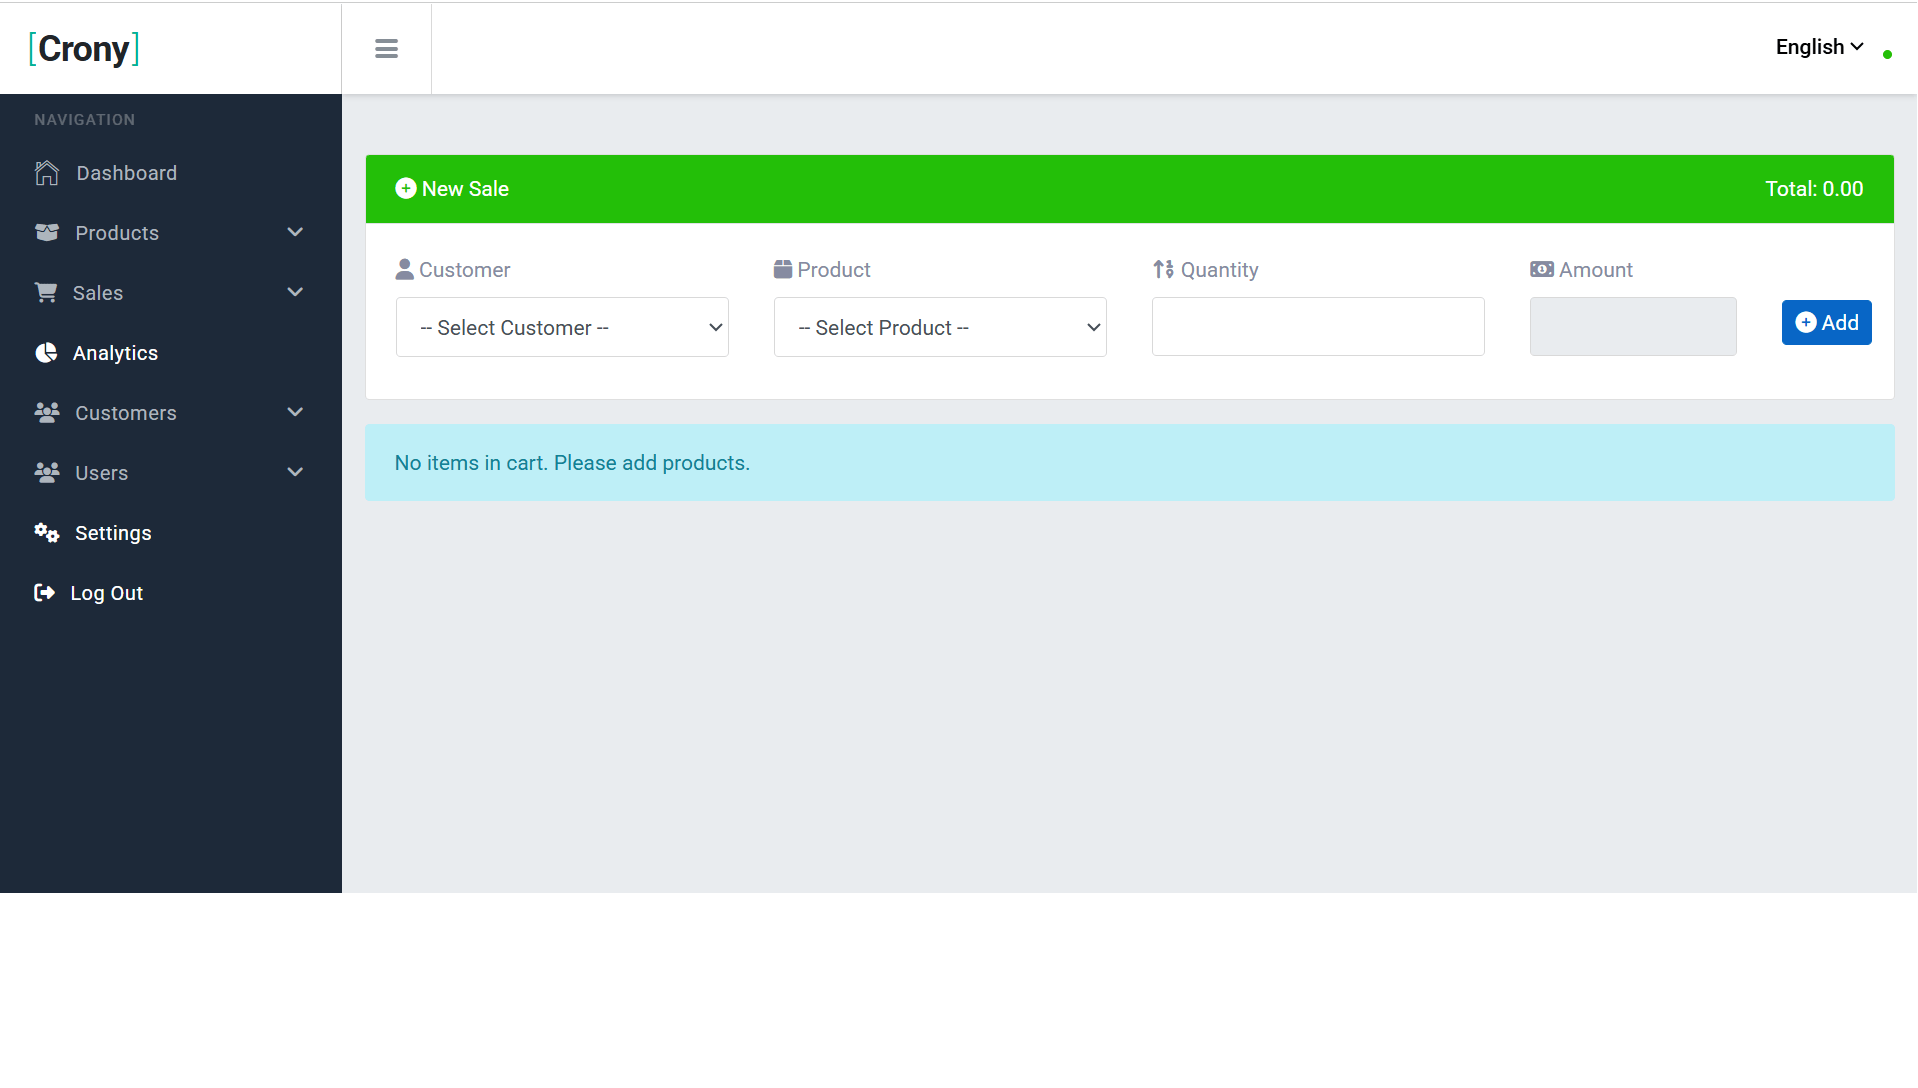Expand the Products submenu chevron

(x=295, y=232)
